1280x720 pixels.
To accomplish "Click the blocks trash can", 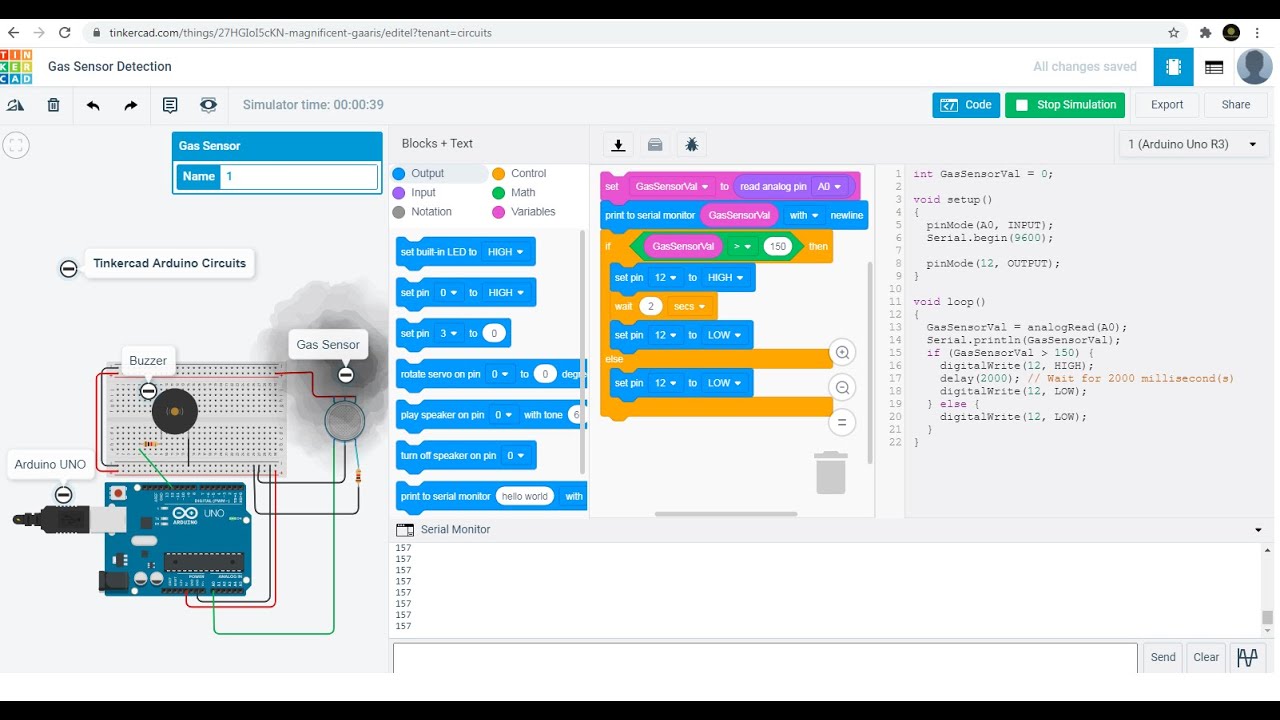I will tap(831, 472).
